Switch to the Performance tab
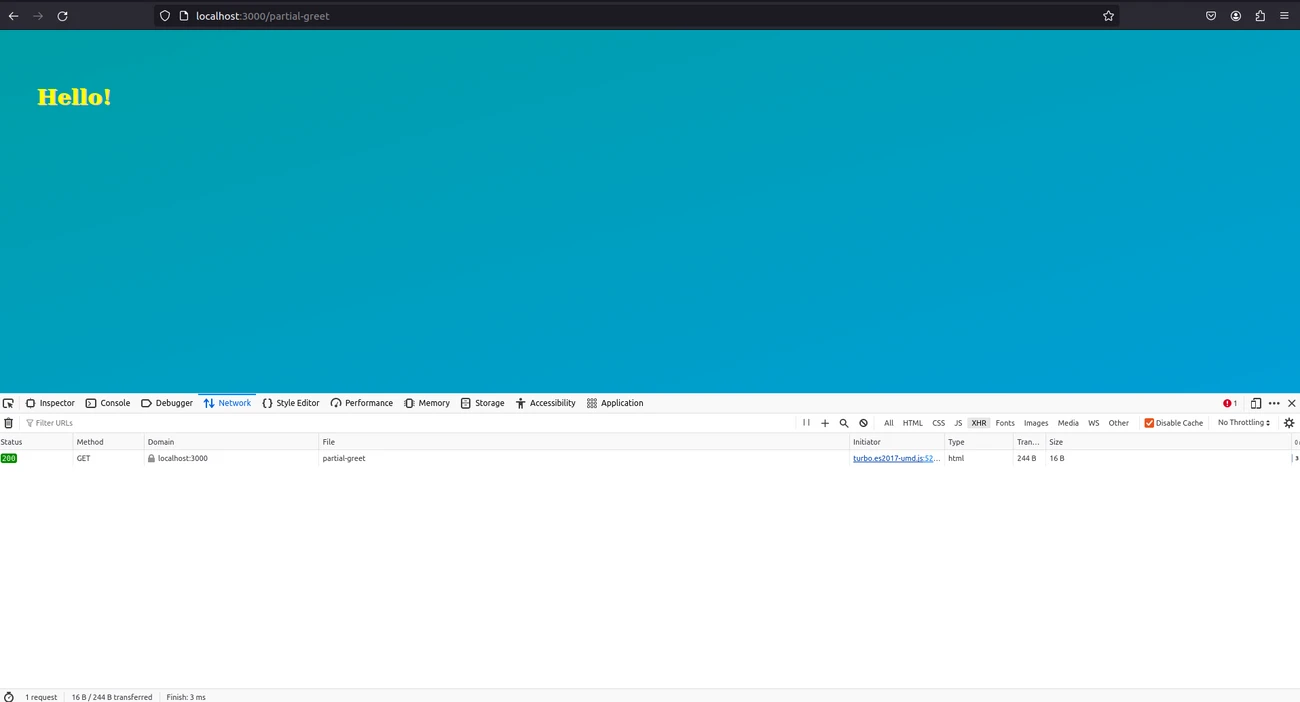 [362, 403]
